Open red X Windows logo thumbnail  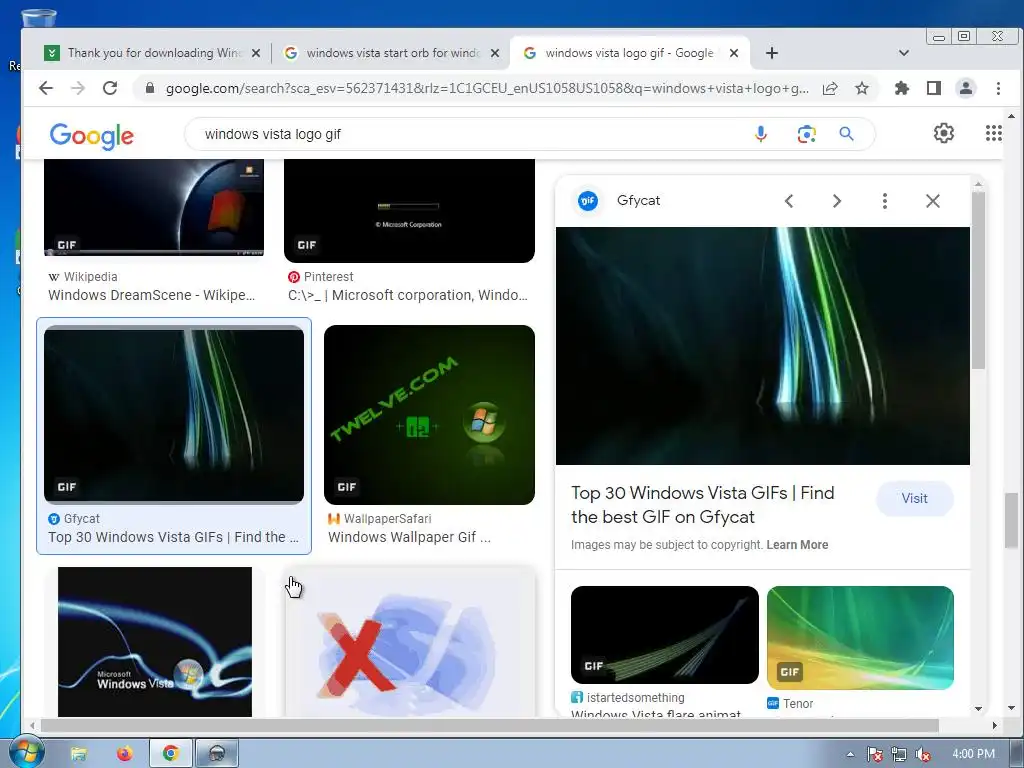click(409, 642)
